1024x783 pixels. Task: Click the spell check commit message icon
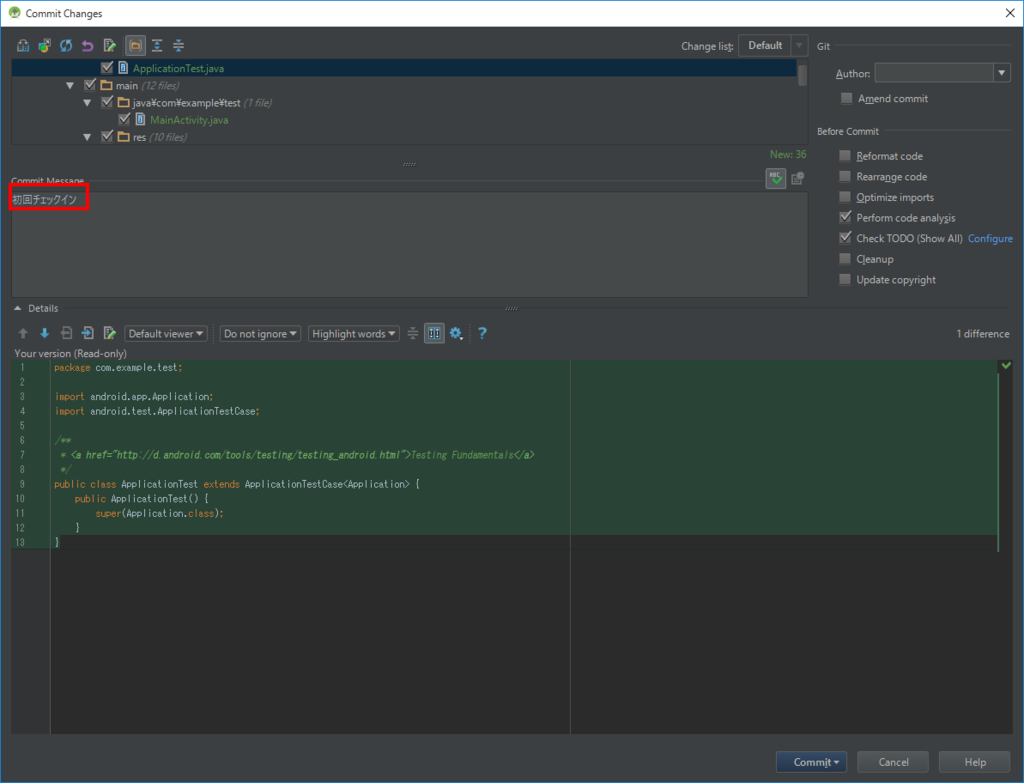point(776,178)
